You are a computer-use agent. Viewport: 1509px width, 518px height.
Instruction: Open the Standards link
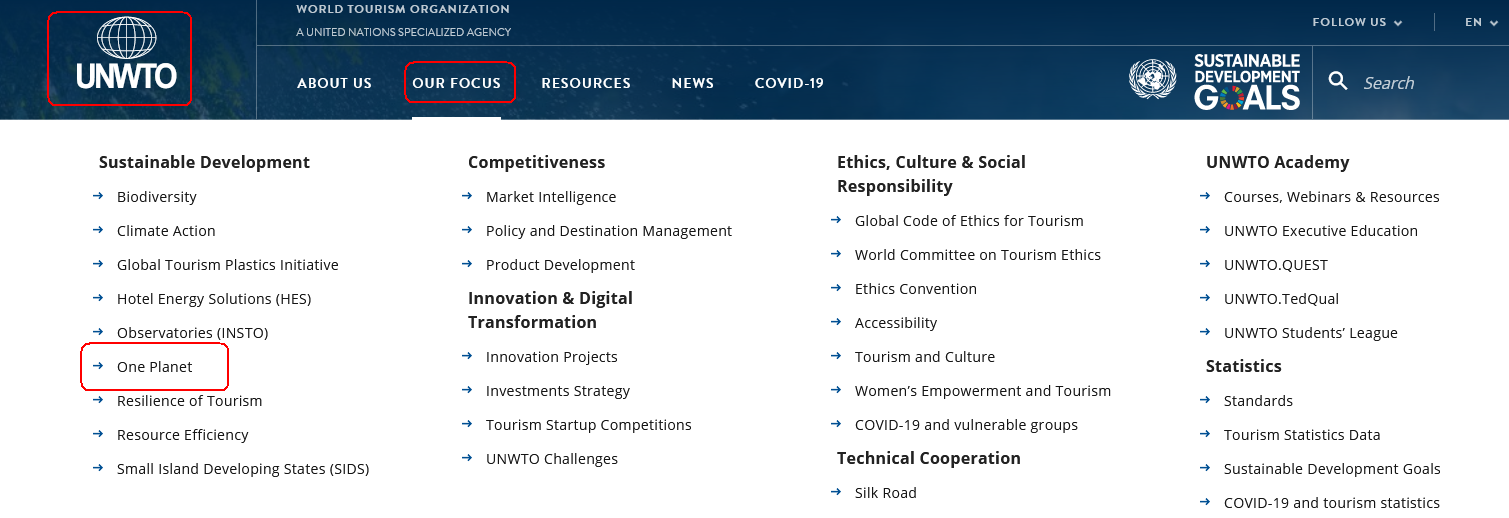click(1258, 401)
